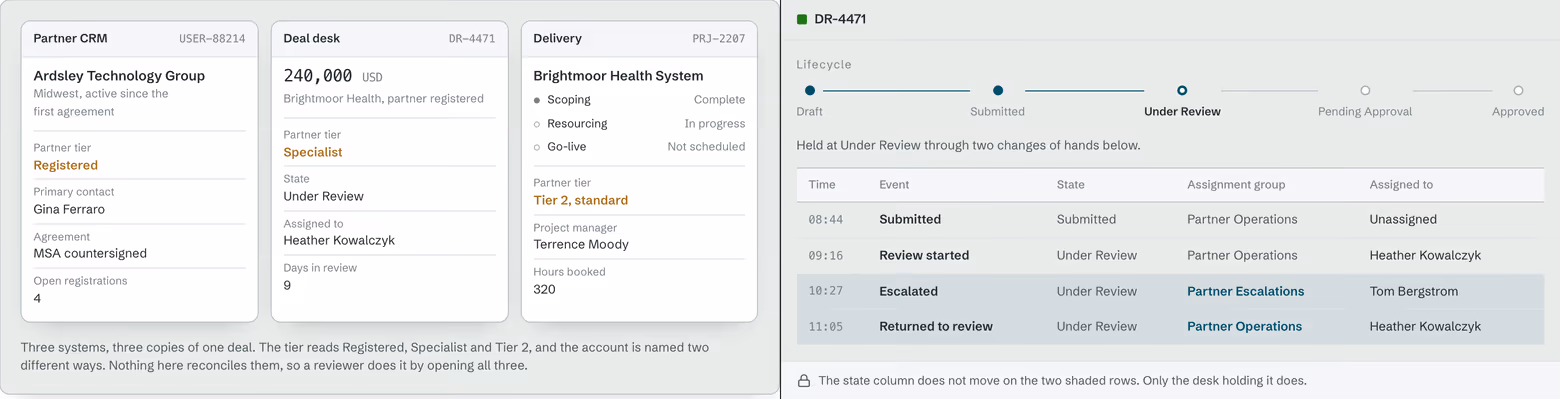1560x399 pixels.
Task: Click project manager Terrence Moody
Action: (x=581, y=244)
